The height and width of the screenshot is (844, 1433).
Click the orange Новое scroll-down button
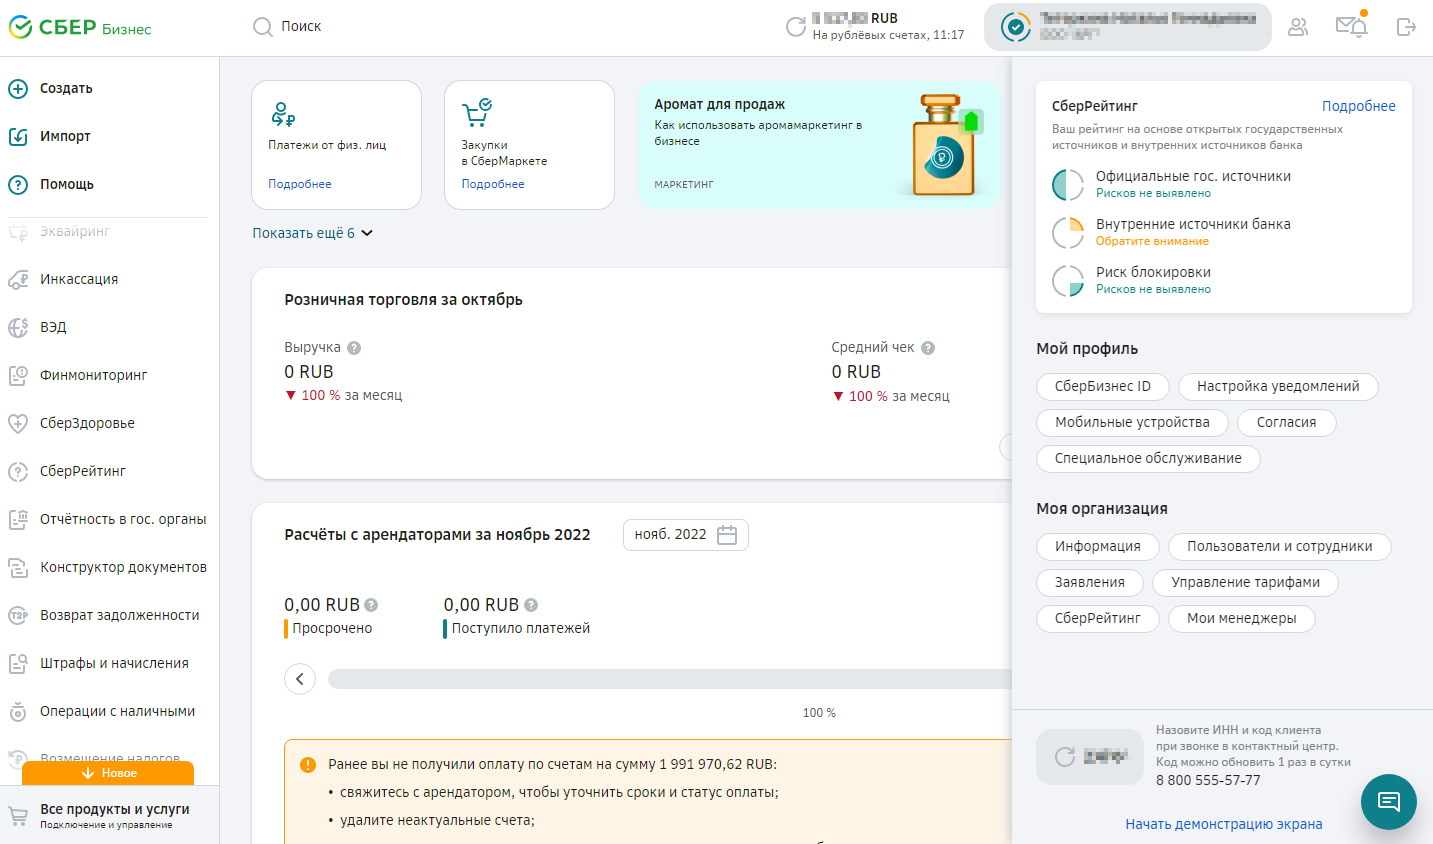108,773
